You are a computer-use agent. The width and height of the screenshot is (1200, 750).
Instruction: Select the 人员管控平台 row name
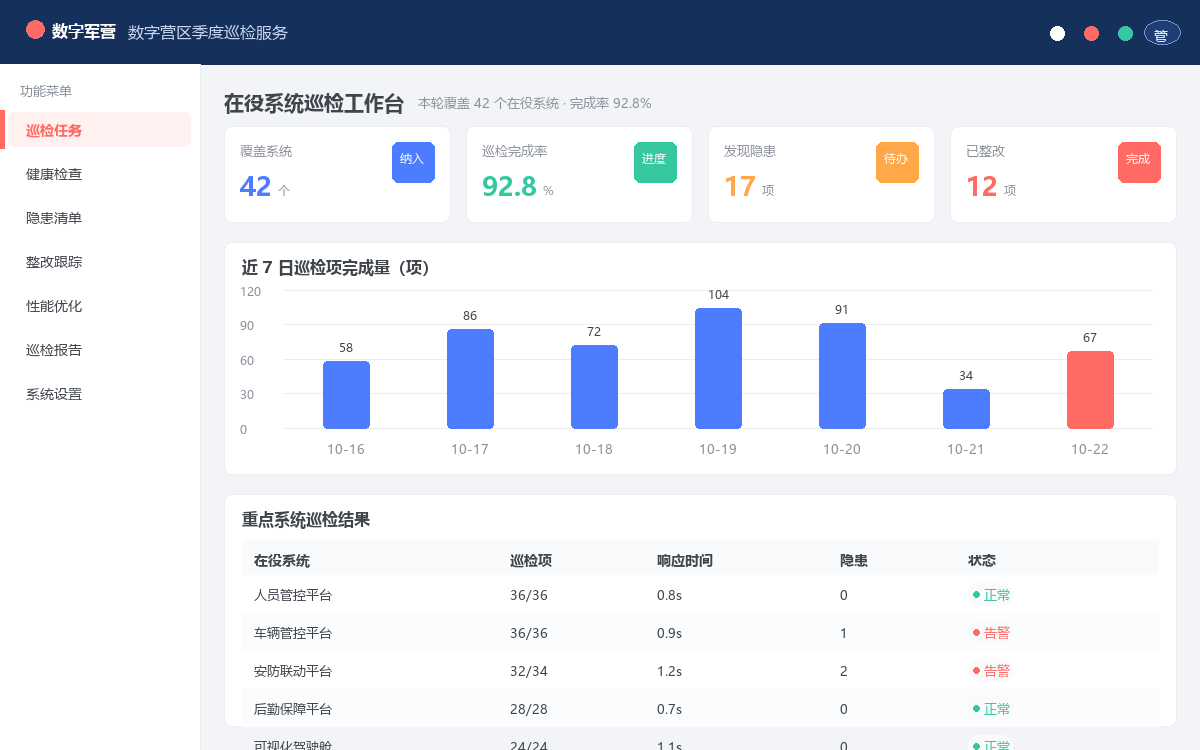[293, 595]
